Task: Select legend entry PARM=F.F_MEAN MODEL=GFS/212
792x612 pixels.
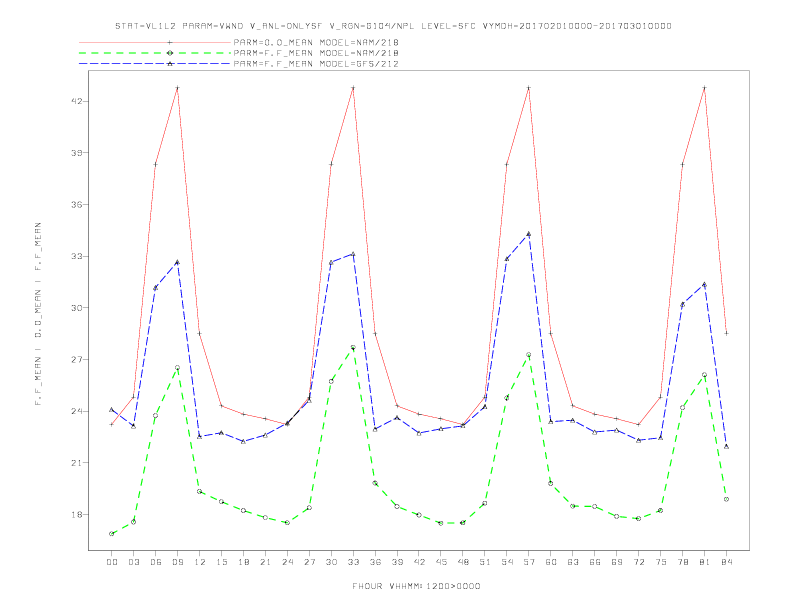Action: coord(316,64)
